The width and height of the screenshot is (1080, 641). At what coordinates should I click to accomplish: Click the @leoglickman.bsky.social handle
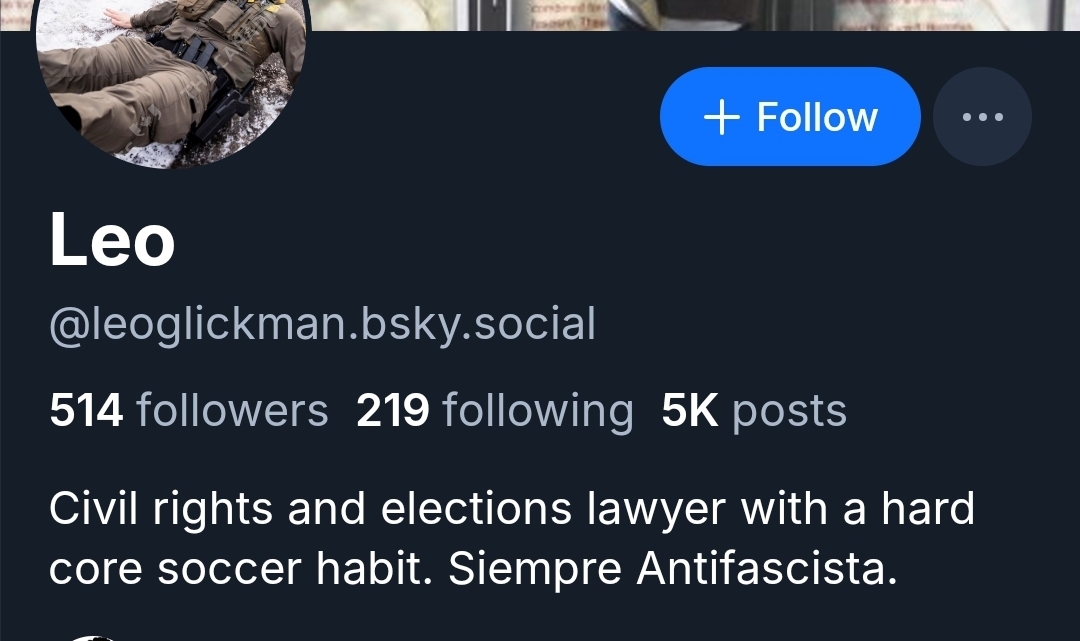tap(322, 324)
